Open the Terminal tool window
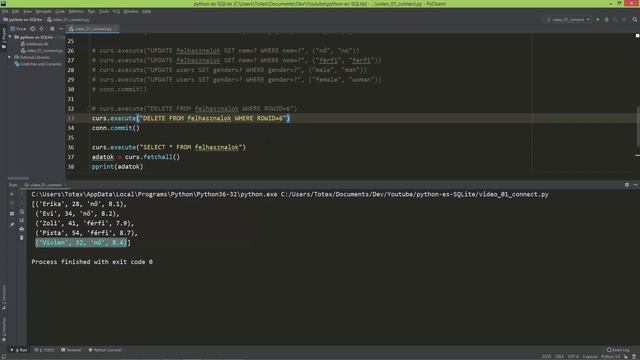Viewport: 640px width, 360px height. pyautogui.click(x=71, y=350)
